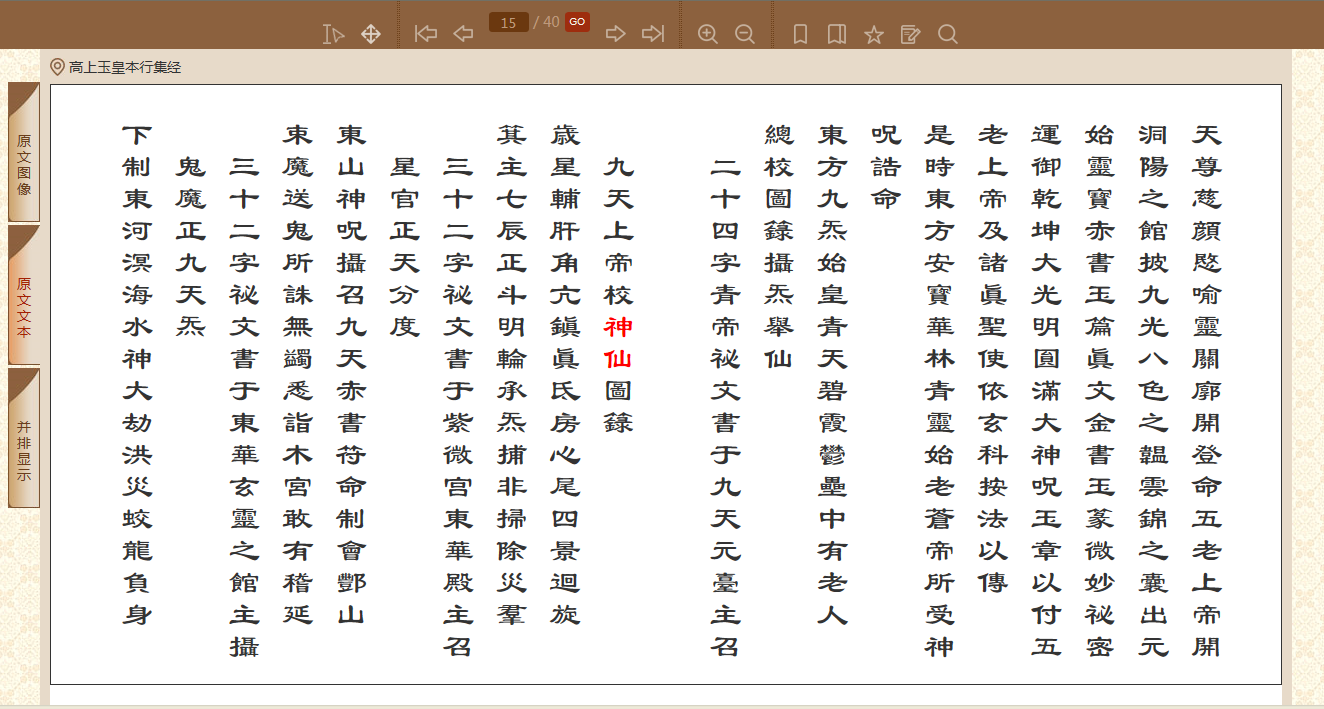Go to the previous page

pyautogui.click(x=463, y=35)
